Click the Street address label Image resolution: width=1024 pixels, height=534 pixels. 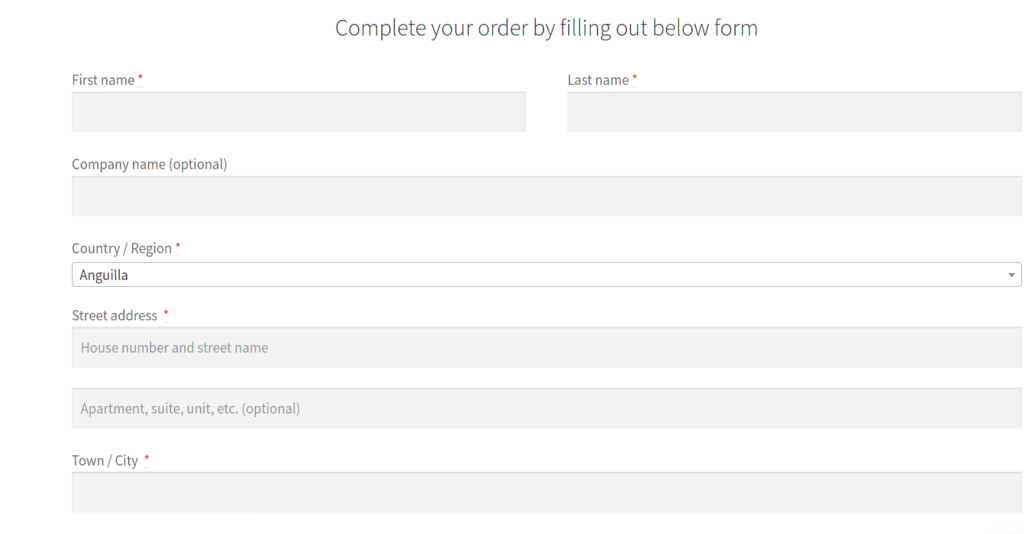pos(114,315)
